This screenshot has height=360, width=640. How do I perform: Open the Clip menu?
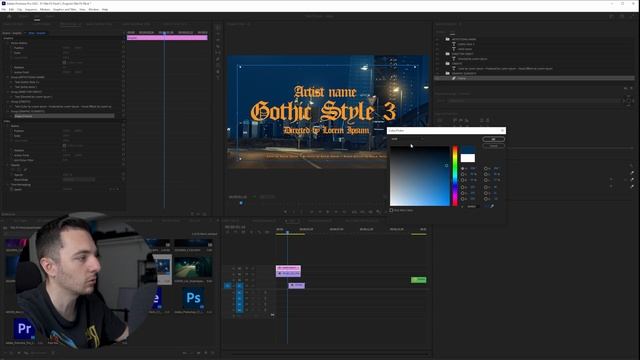click(x=19, y=9)
